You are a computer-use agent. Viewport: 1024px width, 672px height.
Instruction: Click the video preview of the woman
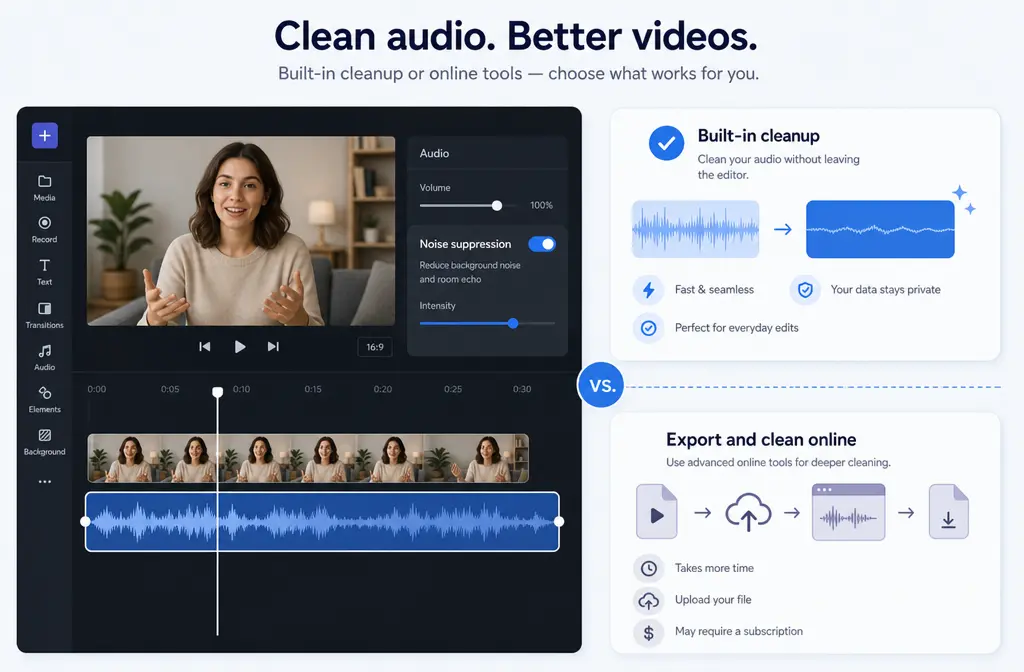tap(241, 231)
